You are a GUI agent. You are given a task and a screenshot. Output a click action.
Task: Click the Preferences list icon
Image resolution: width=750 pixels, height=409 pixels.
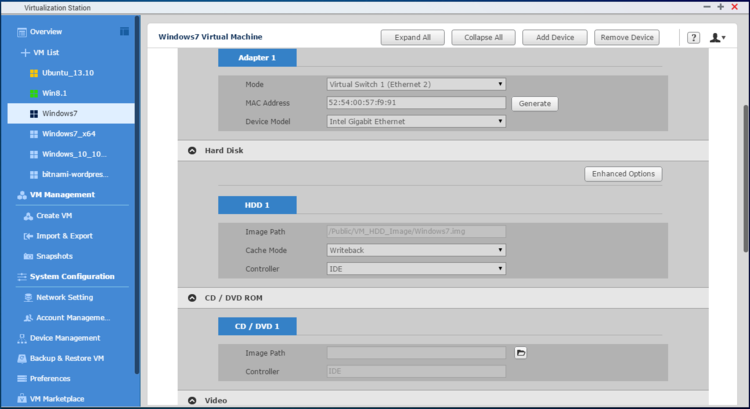tap(22, 378)
